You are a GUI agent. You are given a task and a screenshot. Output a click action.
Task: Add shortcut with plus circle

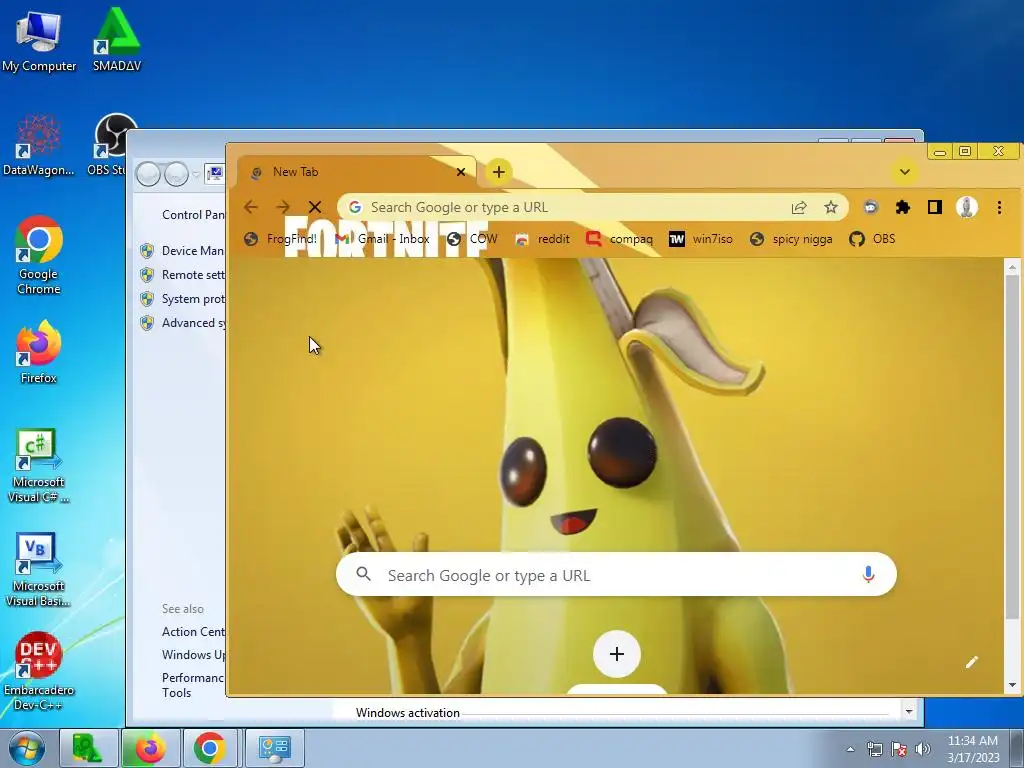click(616, 654)
